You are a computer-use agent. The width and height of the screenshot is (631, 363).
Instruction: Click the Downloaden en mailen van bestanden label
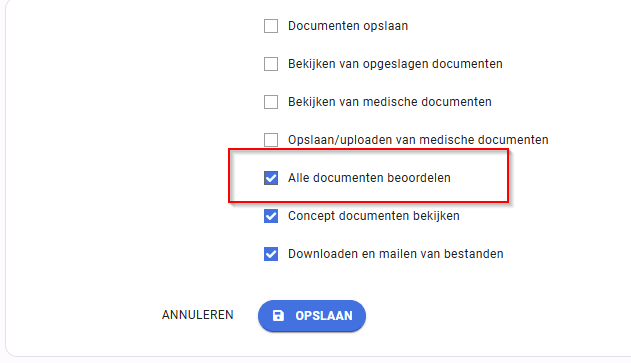click(396, 254)
